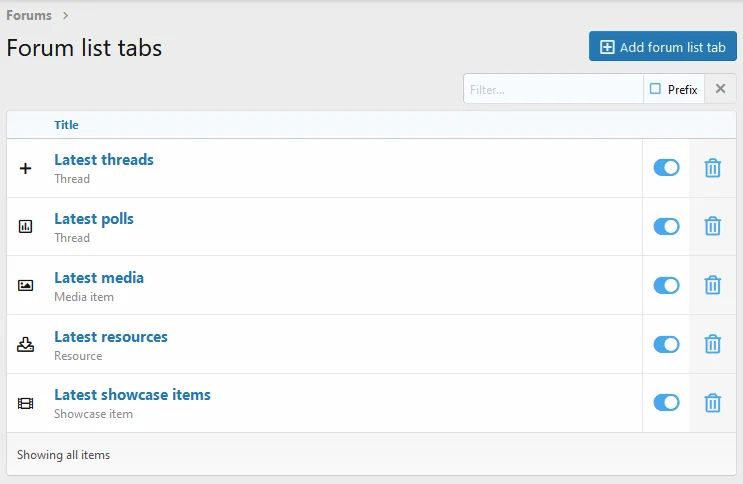Screen dimensions: 743x484
Task: Click the download icon beside Latest resources
Action: coord(26,345)
